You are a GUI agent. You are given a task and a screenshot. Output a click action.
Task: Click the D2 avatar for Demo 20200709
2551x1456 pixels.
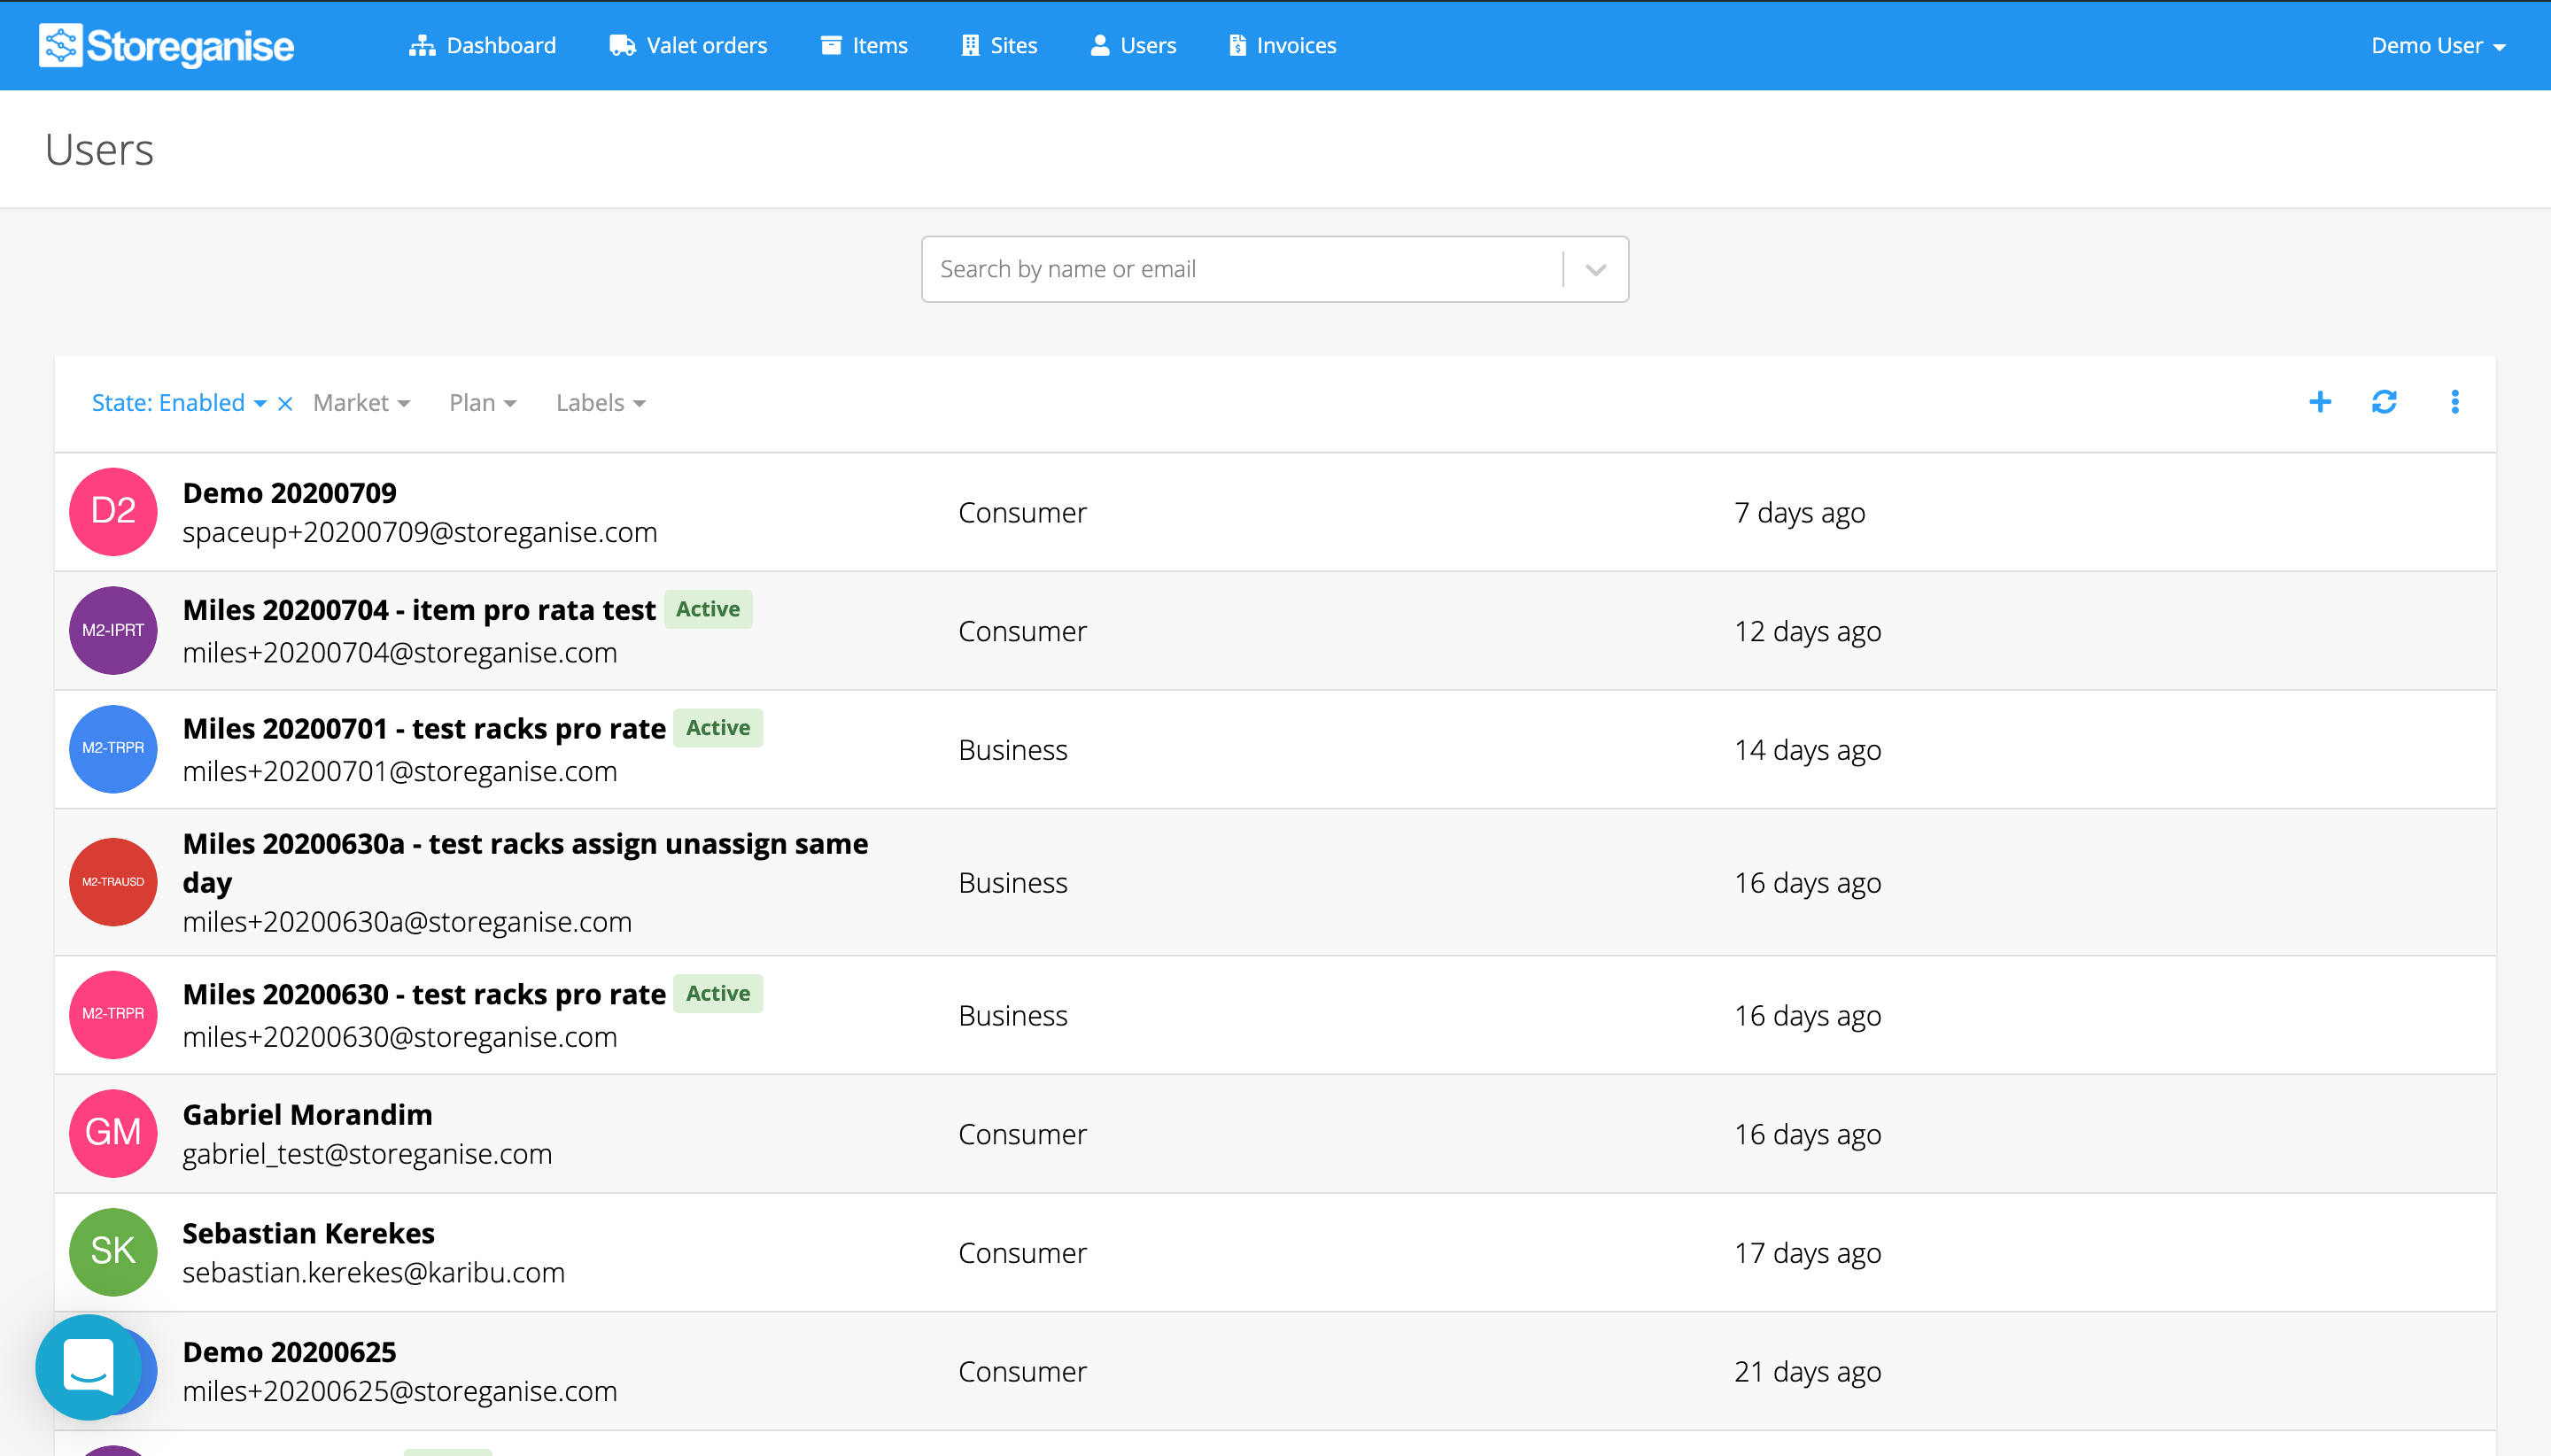(x=113, y=512)
